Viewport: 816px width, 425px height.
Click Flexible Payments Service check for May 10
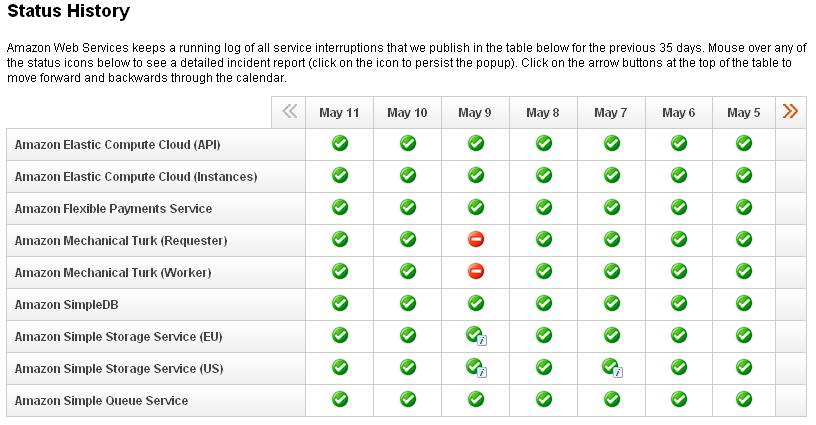point(408,208)
